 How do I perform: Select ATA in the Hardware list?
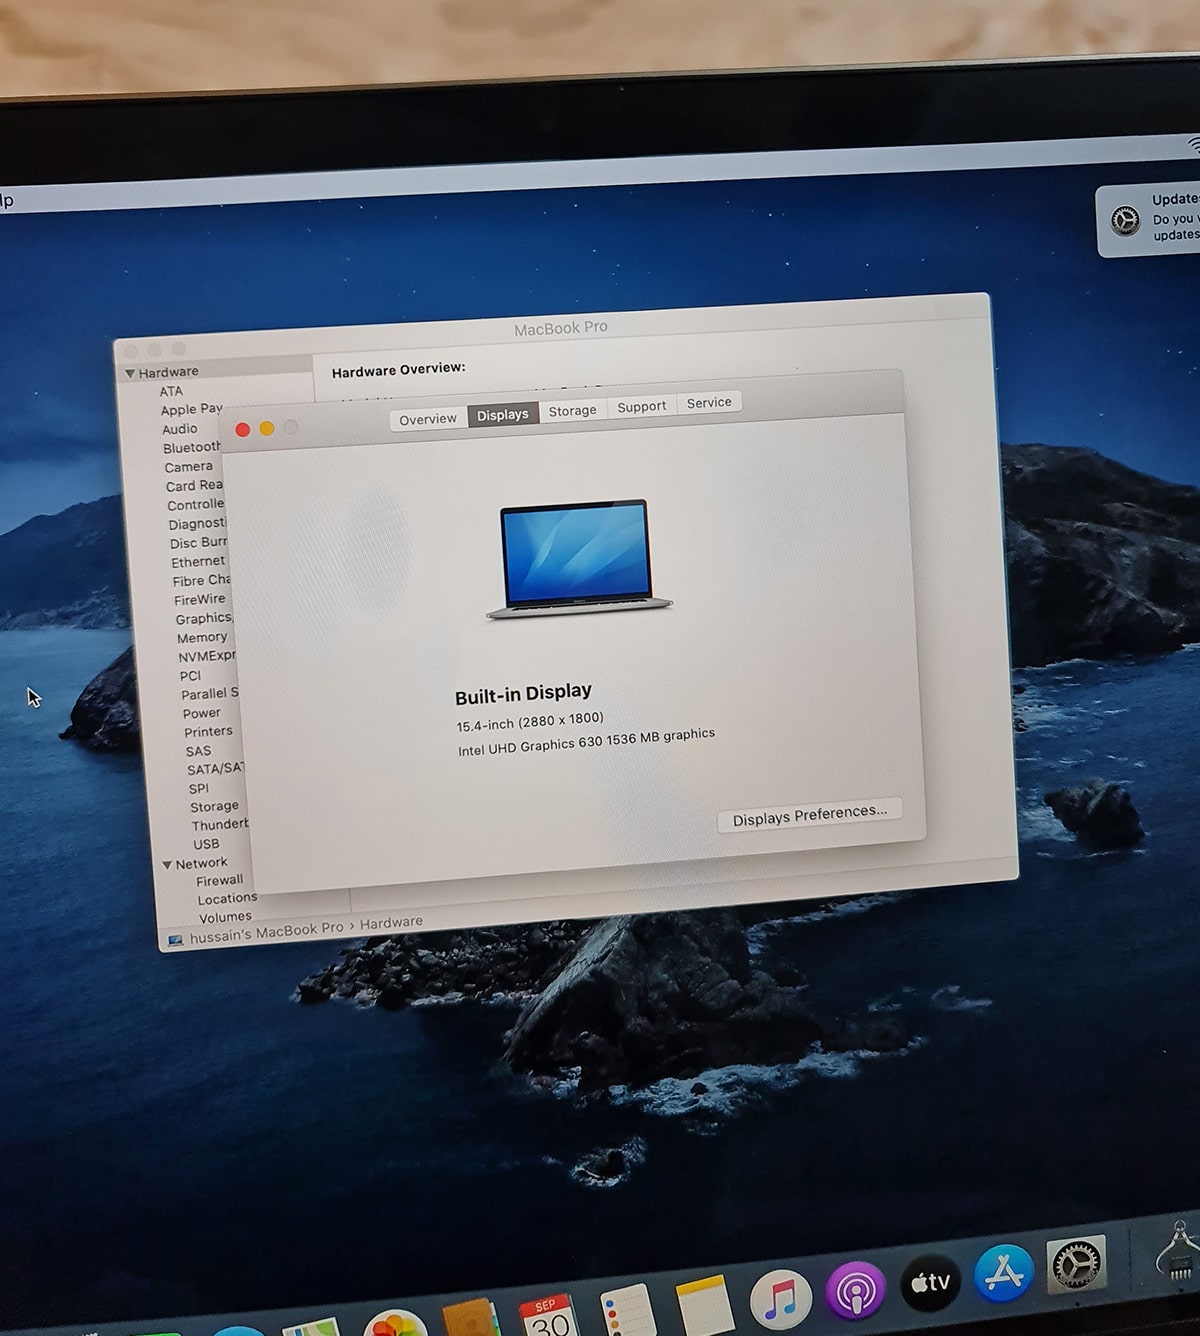click(x=171, y=391)
